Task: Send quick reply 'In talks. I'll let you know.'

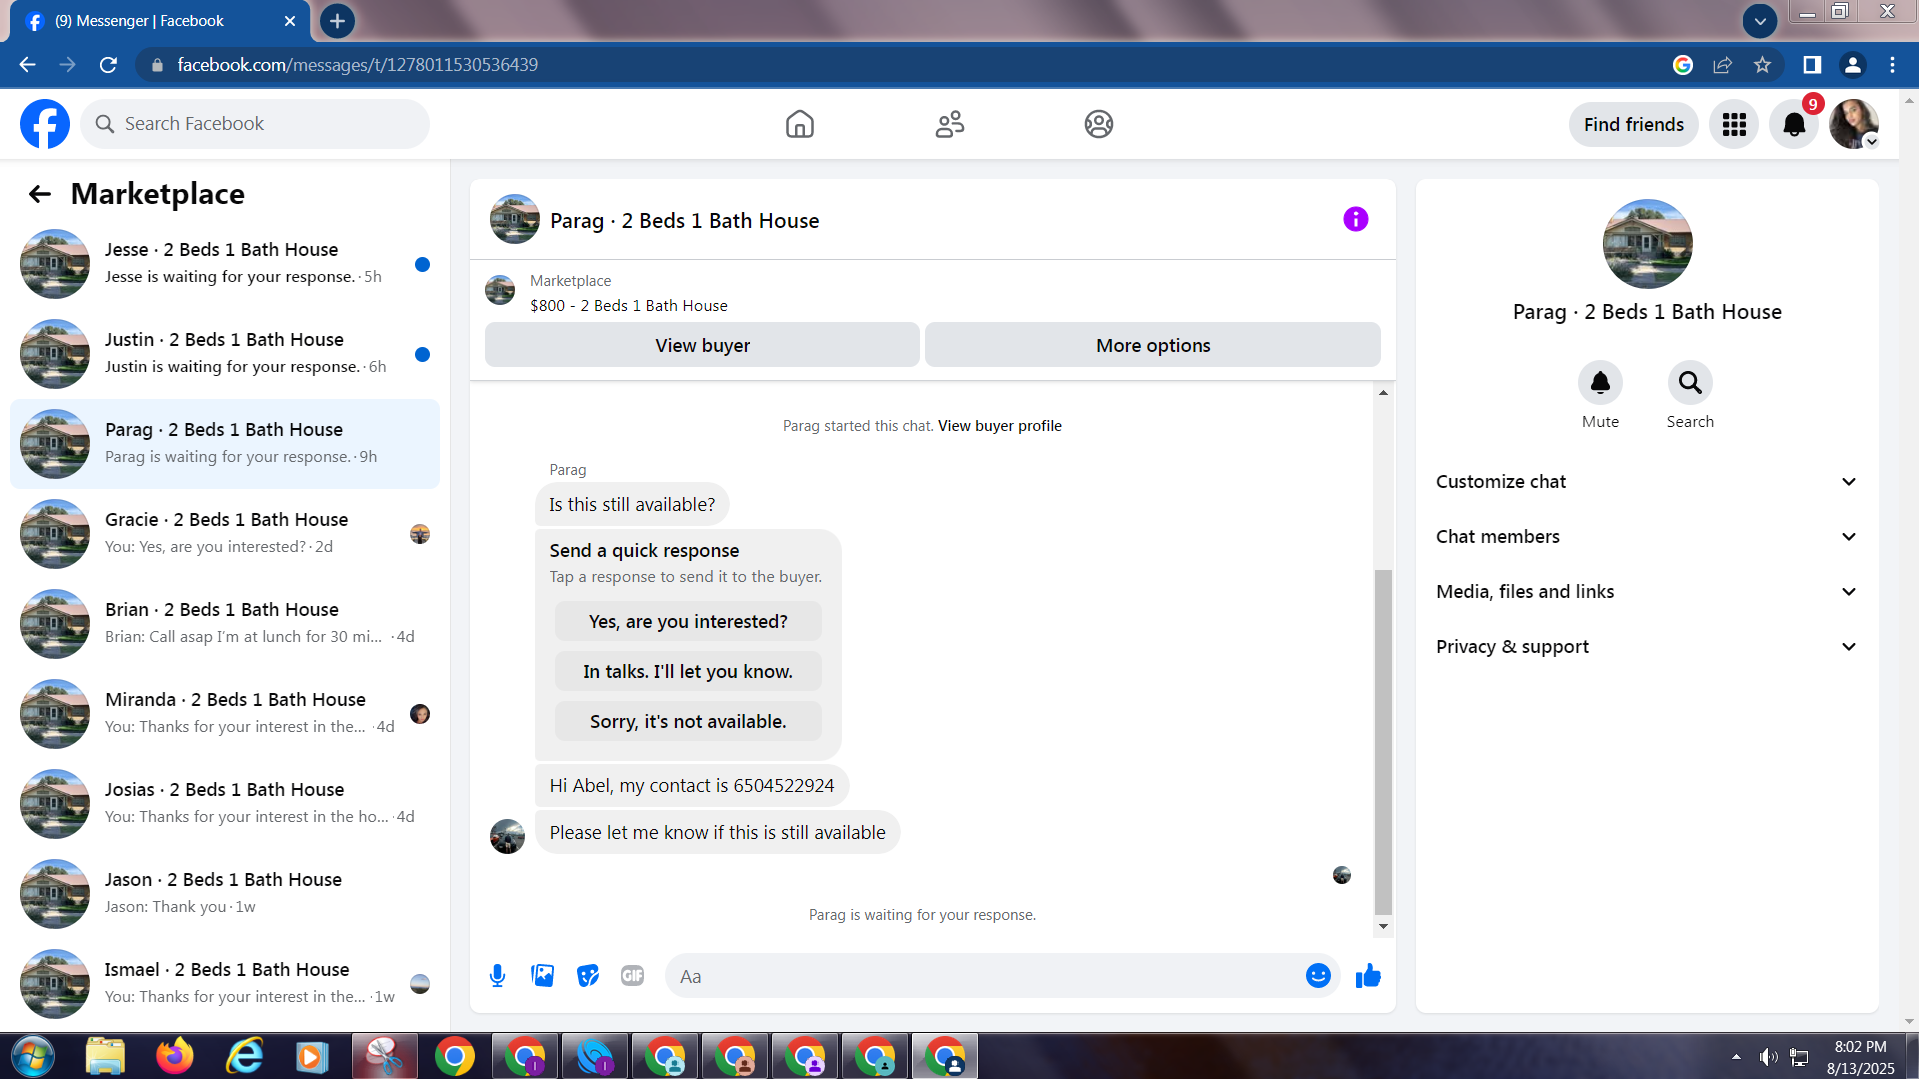Action: [x=688, y=671]
